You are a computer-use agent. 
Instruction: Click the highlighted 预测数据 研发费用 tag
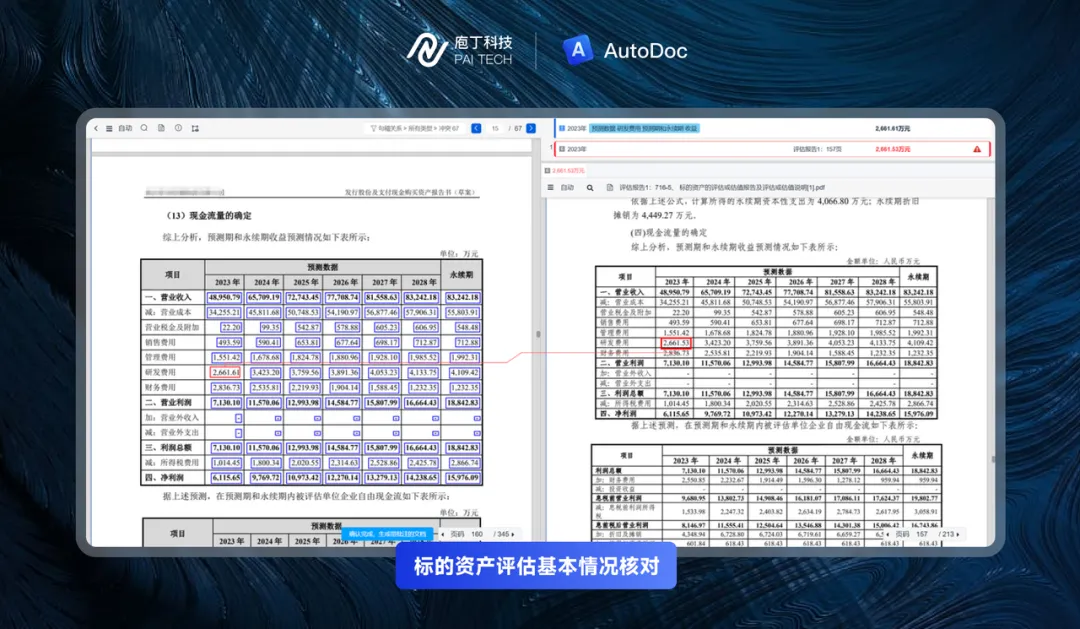tap(645, 128)
